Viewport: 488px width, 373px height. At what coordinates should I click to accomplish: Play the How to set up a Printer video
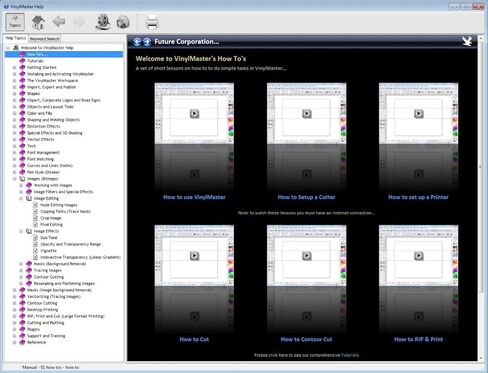click(x=419, y=114)
